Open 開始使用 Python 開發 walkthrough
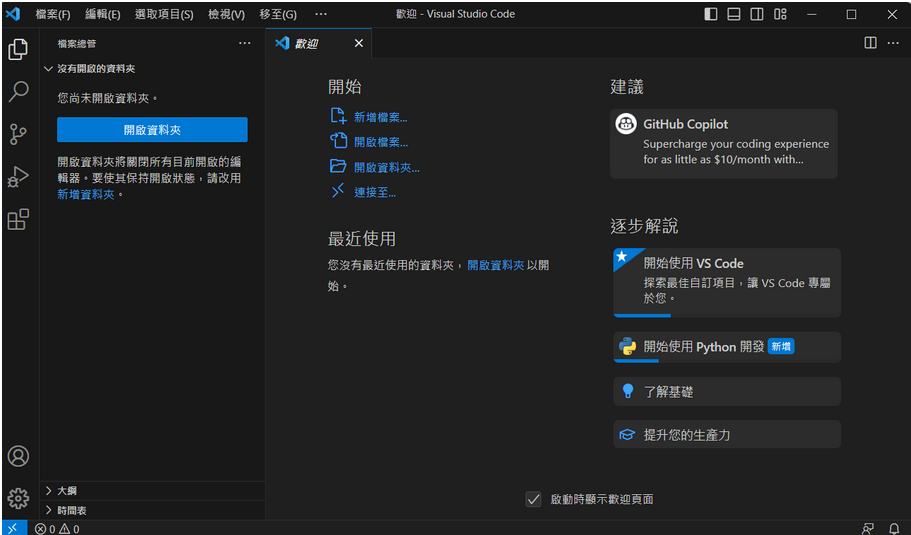 point(727,347)
